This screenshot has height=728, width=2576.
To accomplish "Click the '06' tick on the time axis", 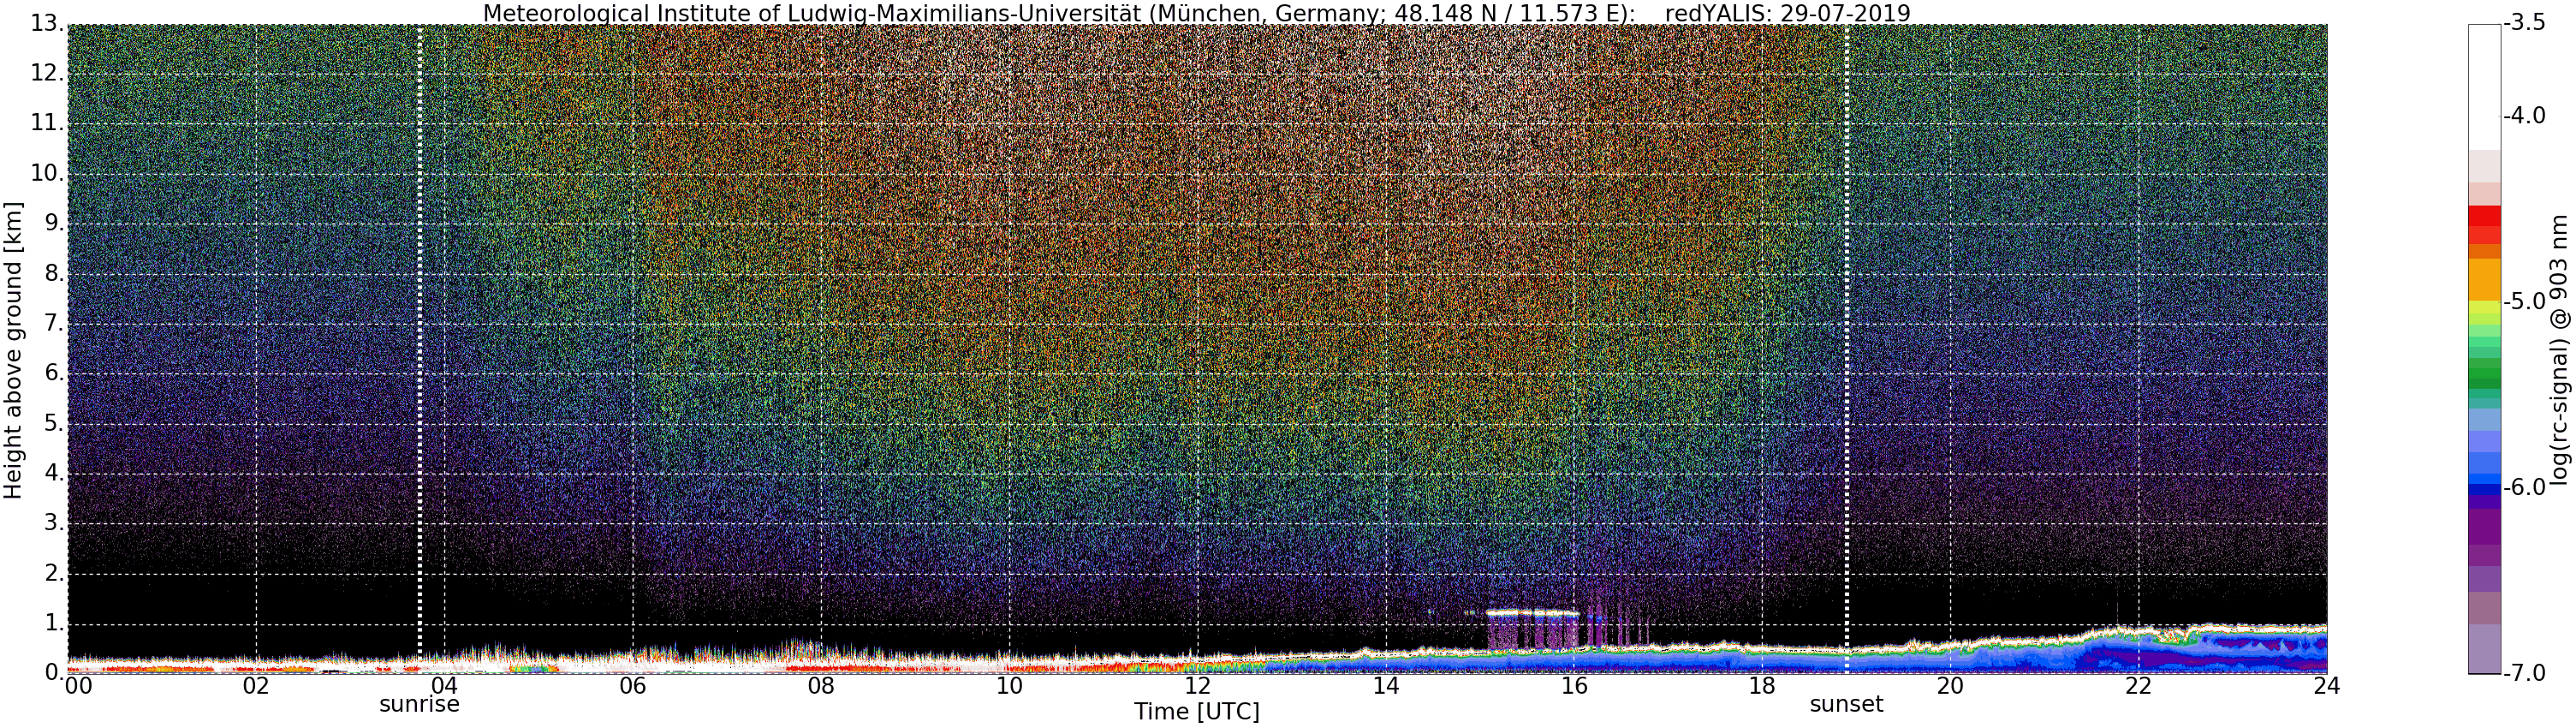I will pos(632,686).
